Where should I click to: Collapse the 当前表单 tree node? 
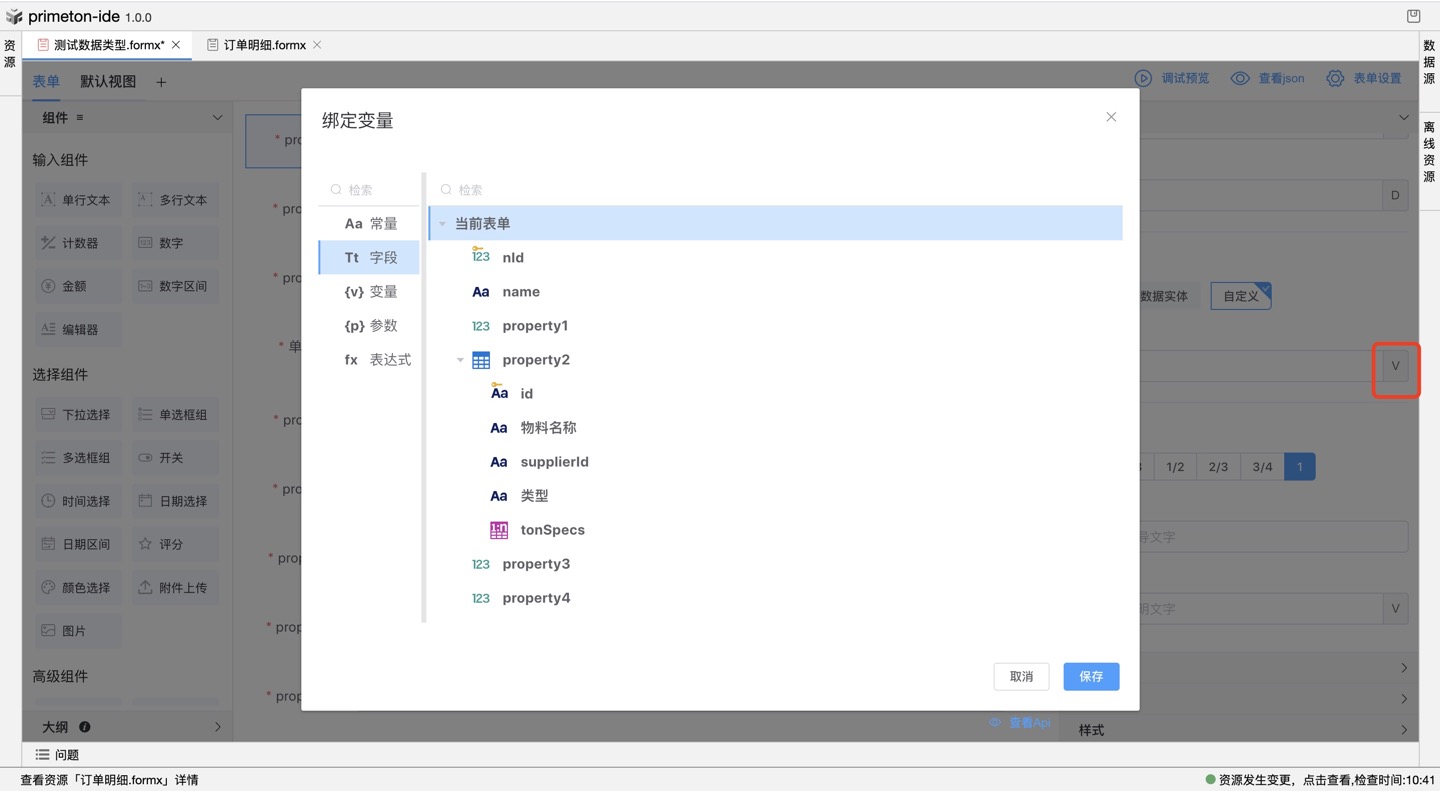point(442,224)
